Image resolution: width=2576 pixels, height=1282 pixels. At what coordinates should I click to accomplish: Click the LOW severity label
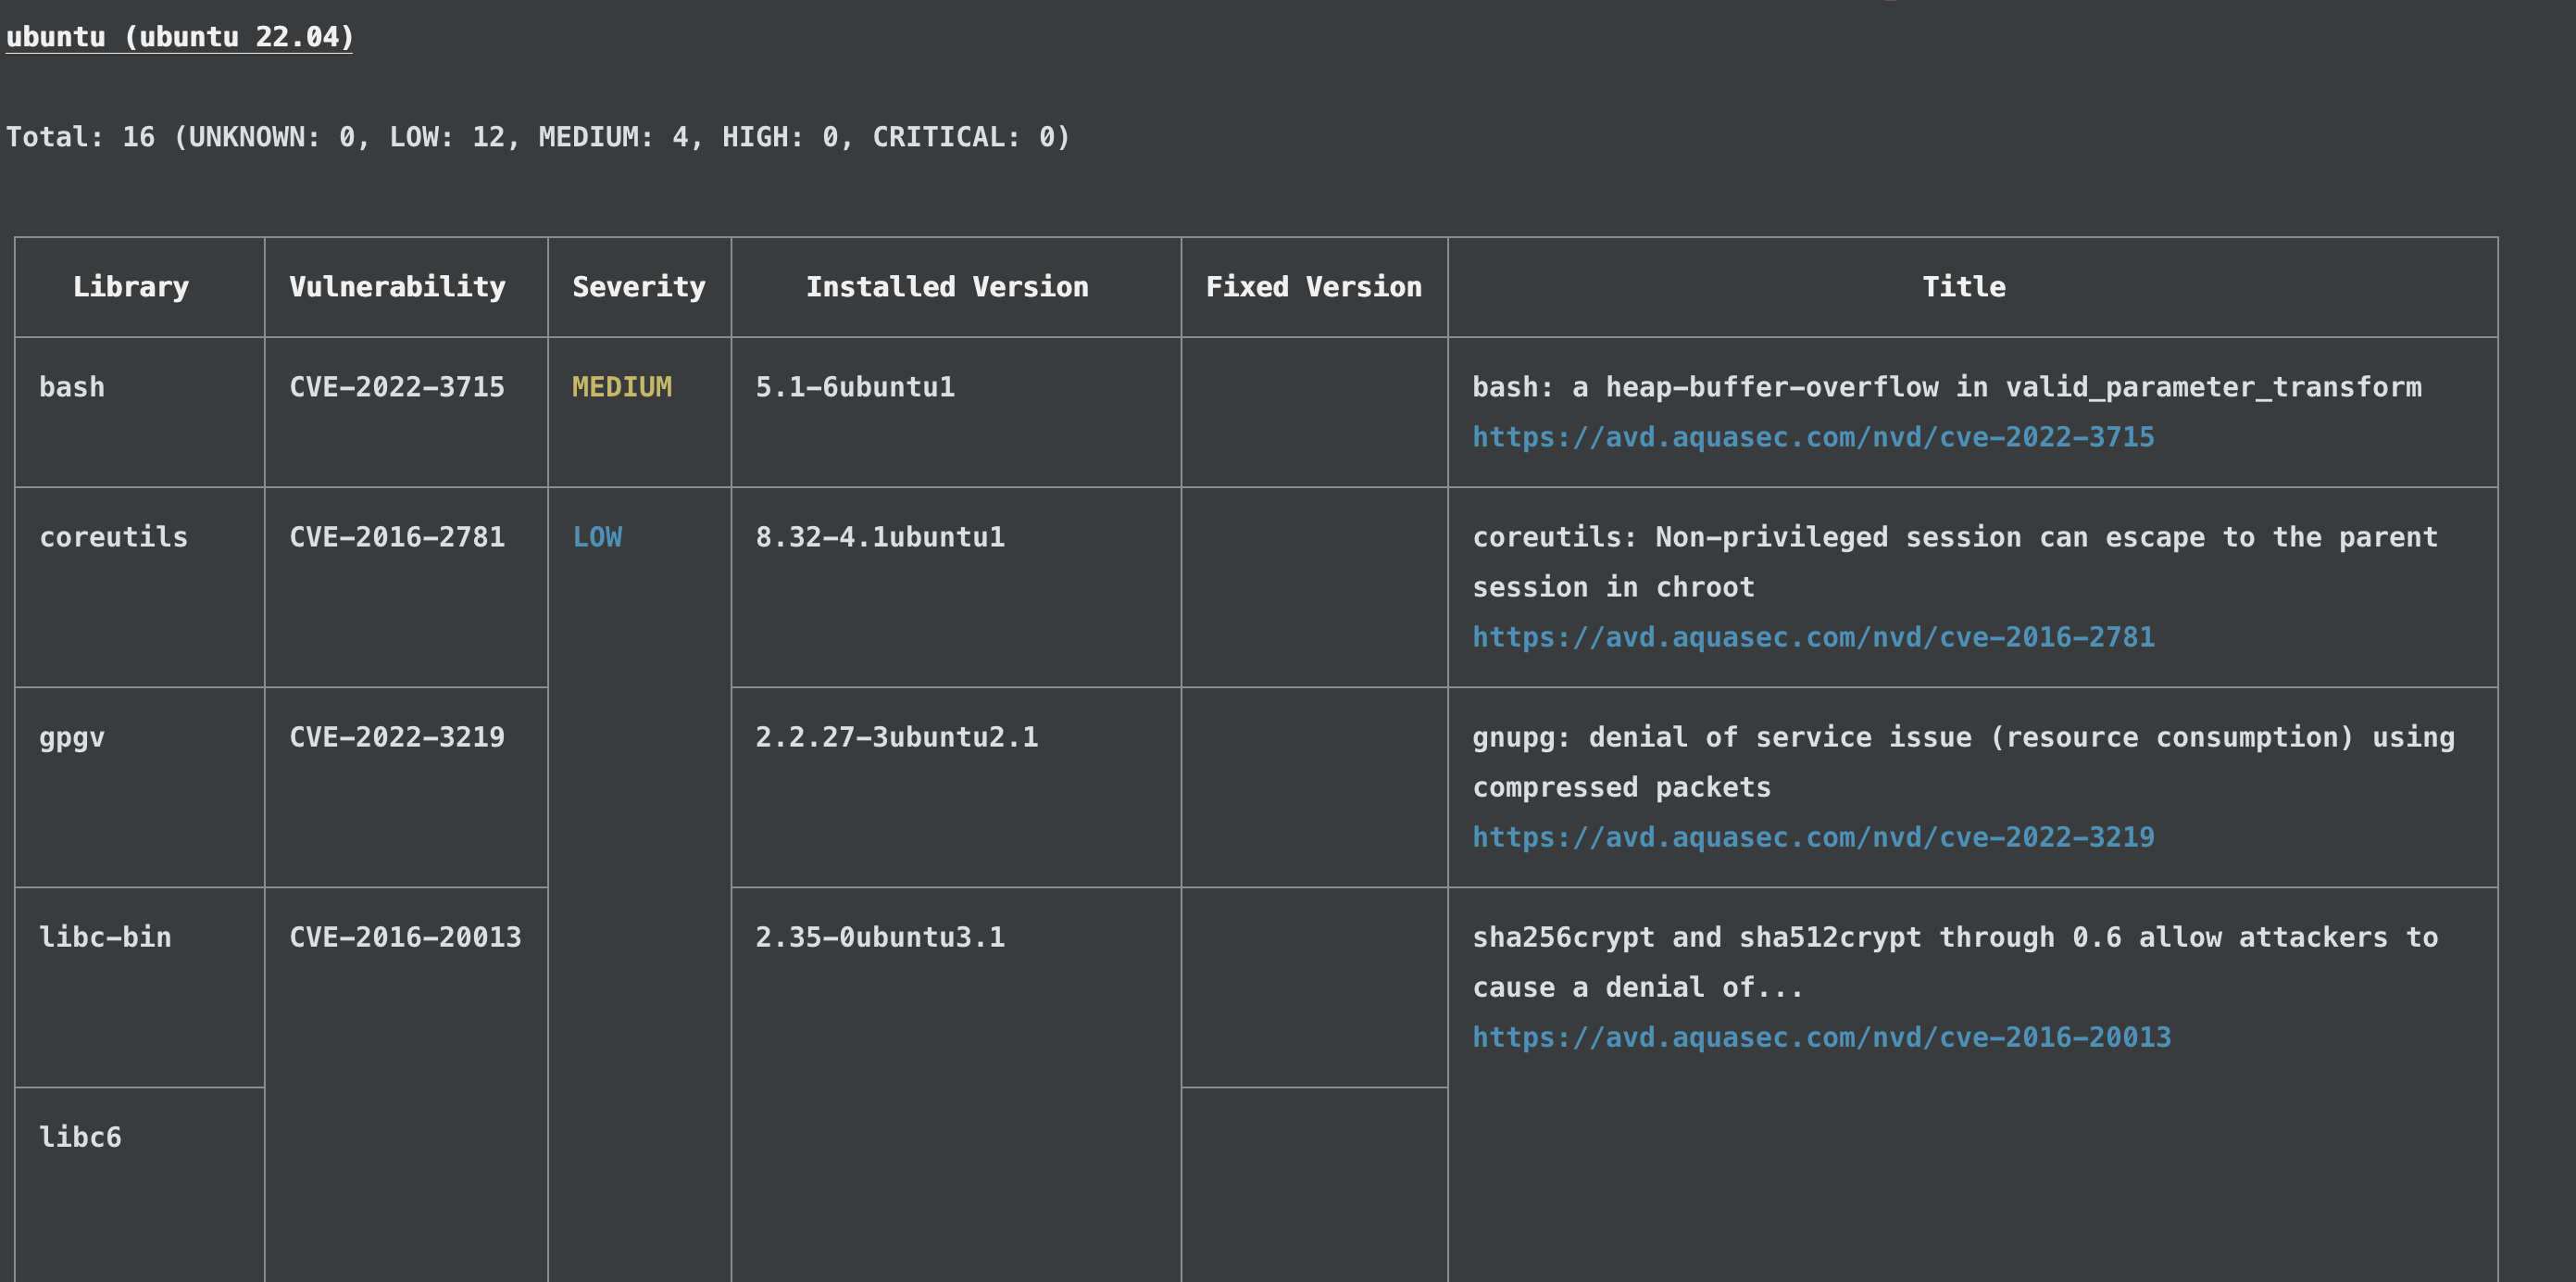click(597, 537)
